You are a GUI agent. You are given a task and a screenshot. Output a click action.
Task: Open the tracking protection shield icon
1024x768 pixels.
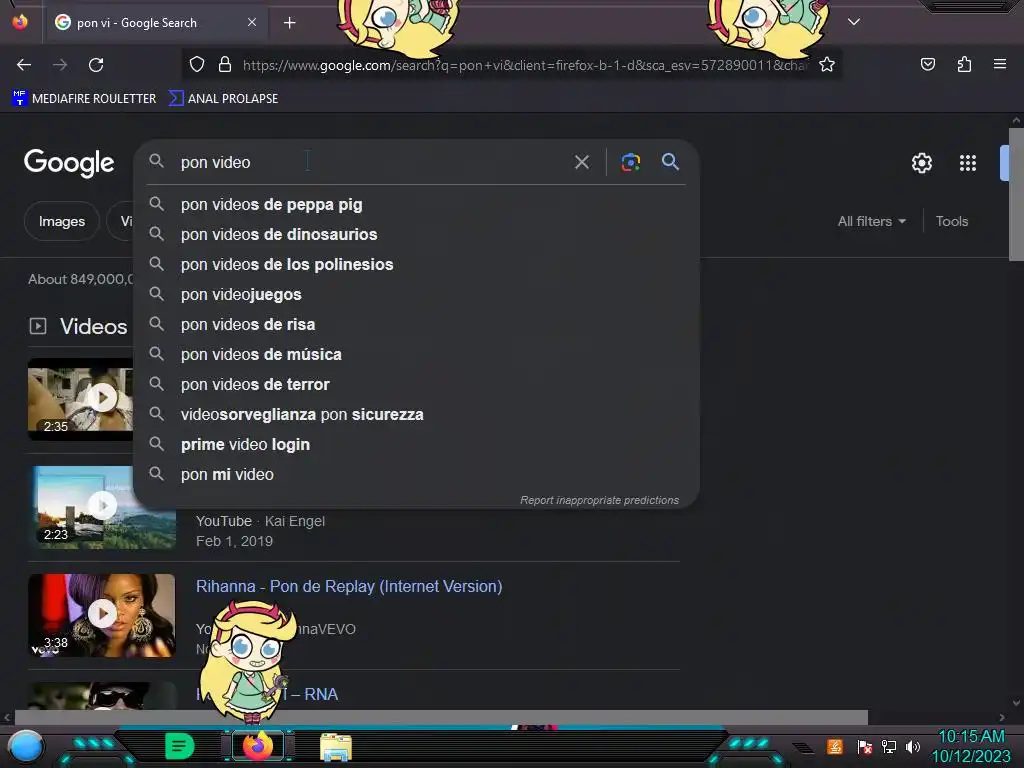(197, 64)
